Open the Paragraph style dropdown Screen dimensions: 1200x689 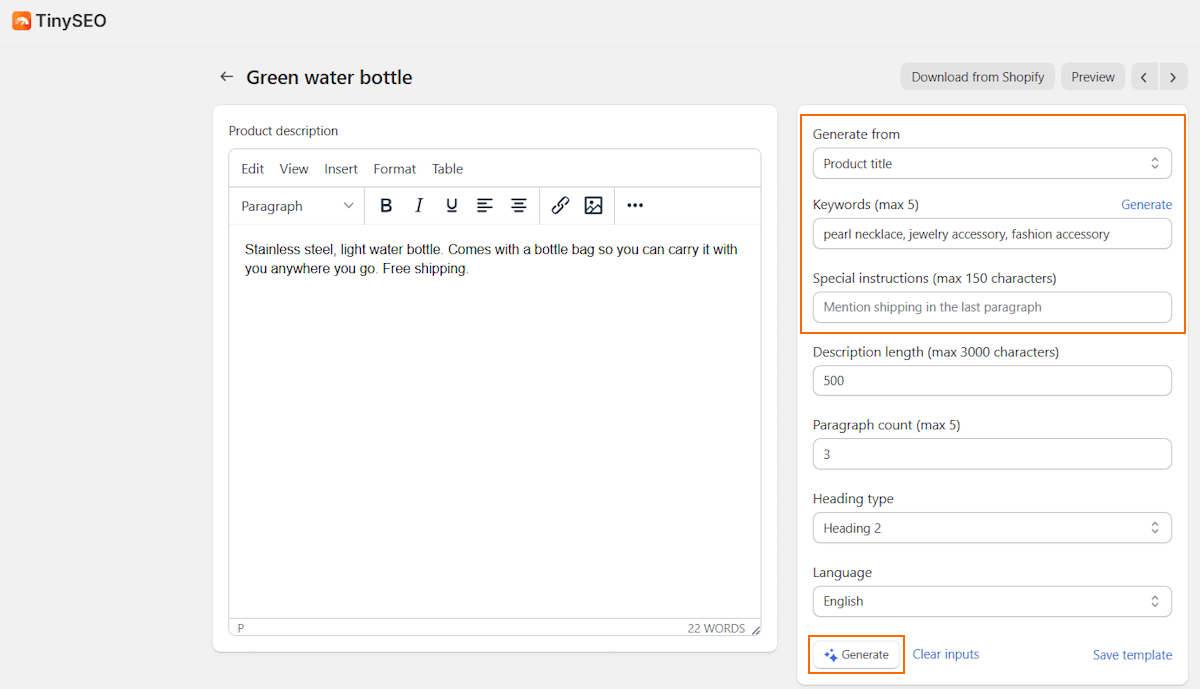(297, 205)
